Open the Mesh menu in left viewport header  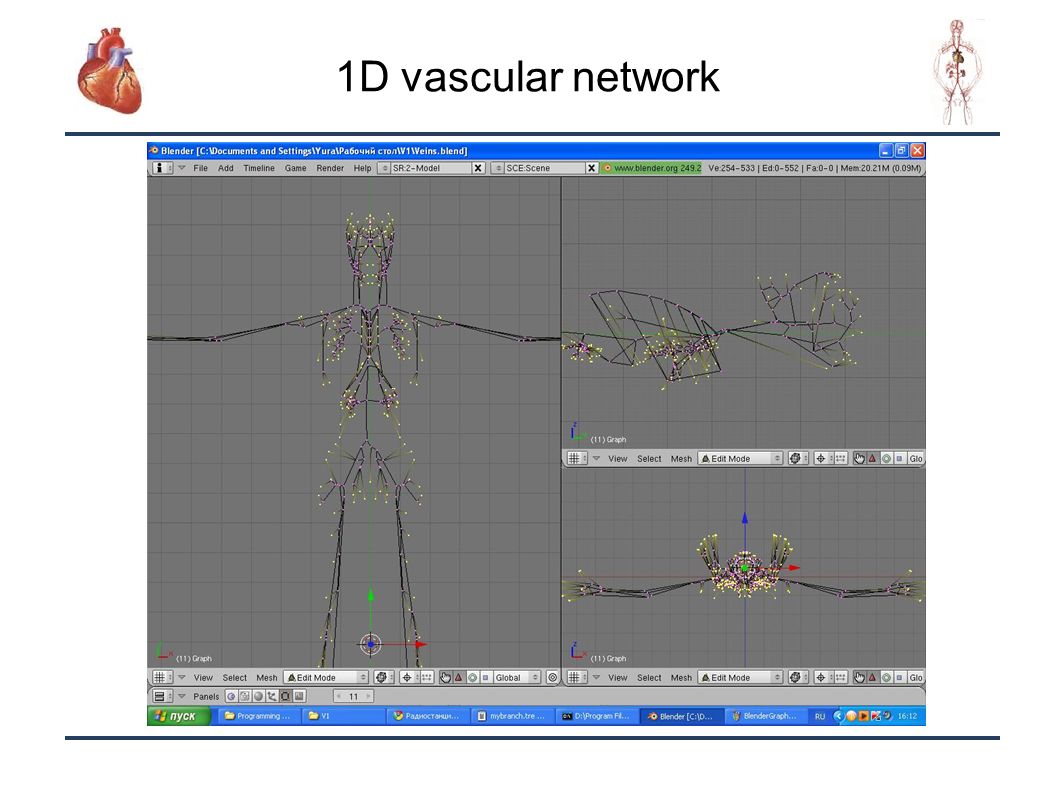[267, 678]
